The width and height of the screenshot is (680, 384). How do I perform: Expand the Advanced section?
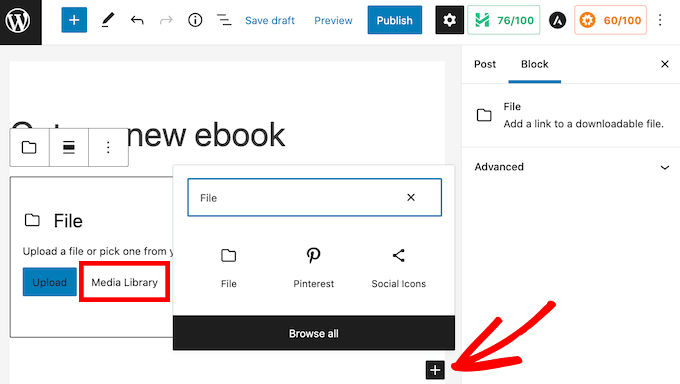[572, 167]
